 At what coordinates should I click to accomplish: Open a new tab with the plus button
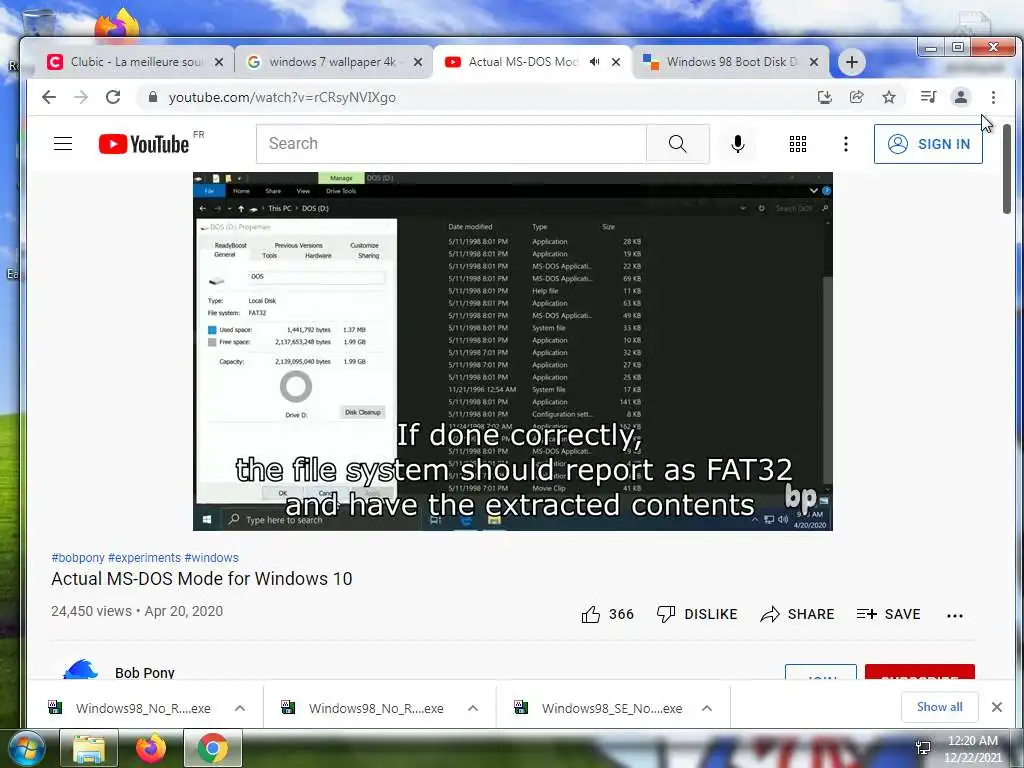(x=852, y=62)
